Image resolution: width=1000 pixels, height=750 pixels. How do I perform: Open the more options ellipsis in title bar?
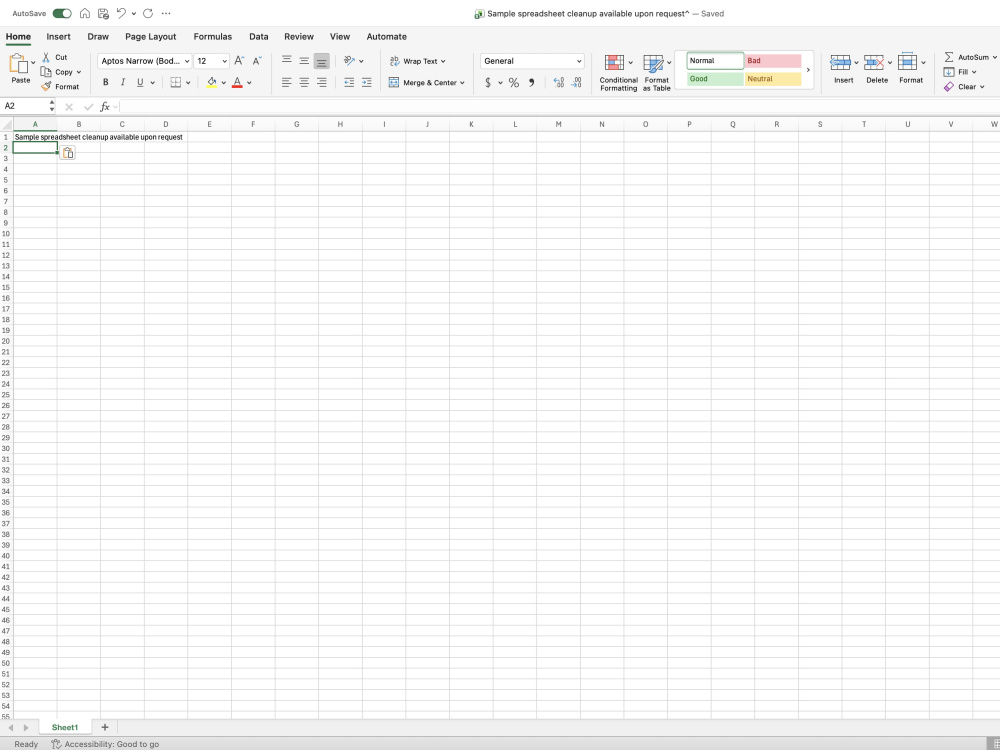[166, 13]
